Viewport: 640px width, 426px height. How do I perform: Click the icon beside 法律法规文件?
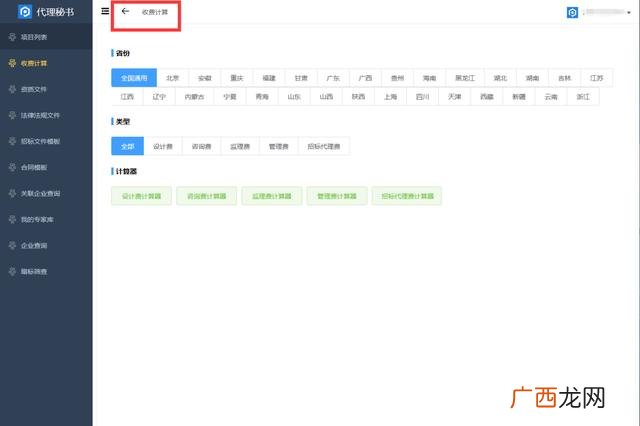point(12,115)
